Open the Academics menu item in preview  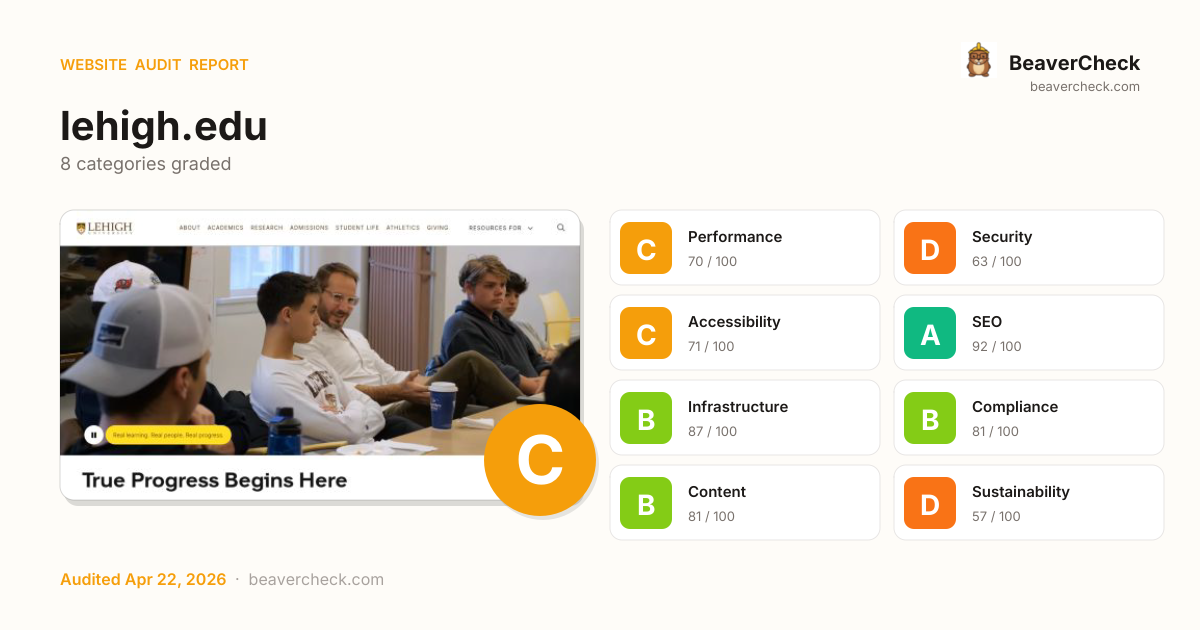225,228
